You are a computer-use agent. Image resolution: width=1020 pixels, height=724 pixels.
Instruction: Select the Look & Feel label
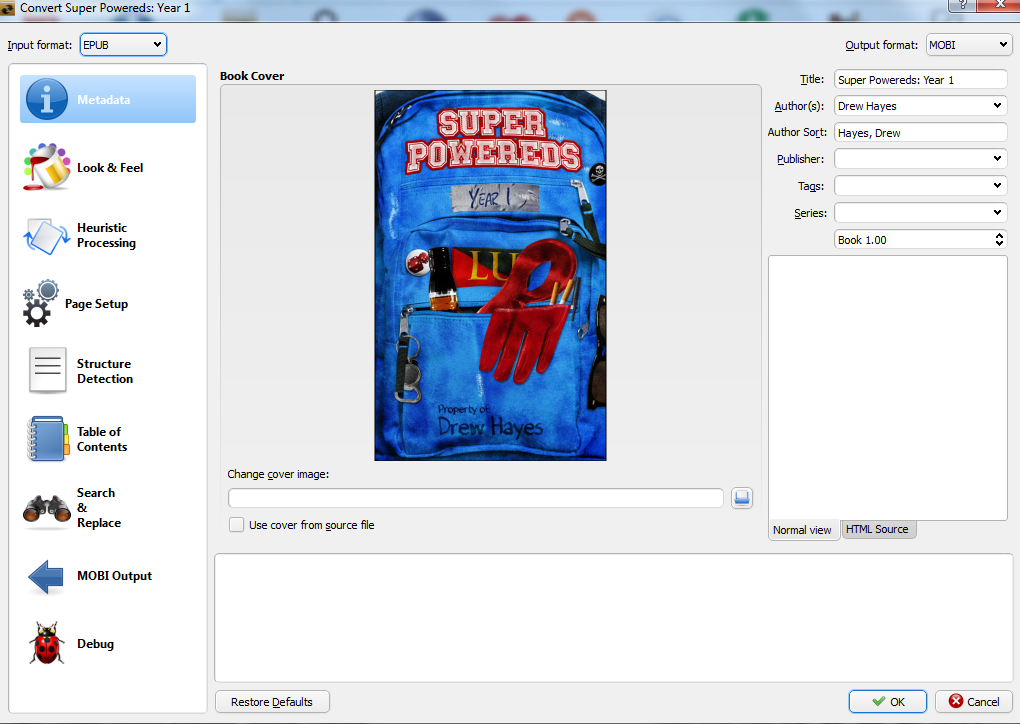point(110,168)
